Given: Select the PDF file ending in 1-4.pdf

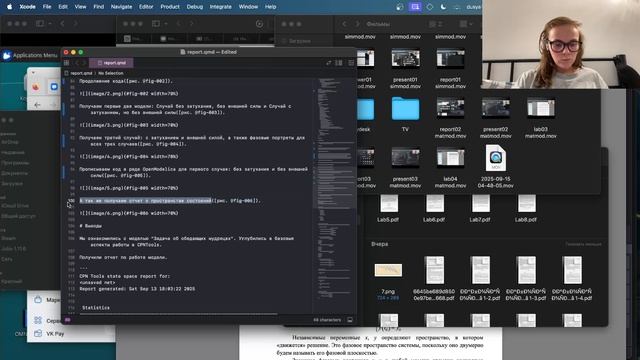Looking at the screenshot, I should click(x=572, y=270).
